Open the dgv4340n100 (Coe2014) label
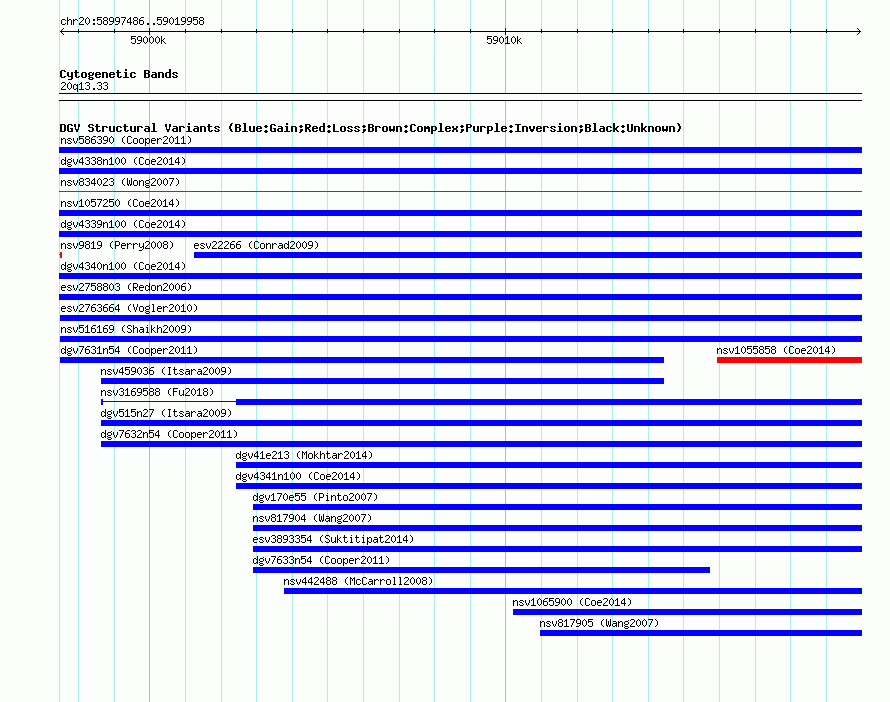890x702 pixels. tap(123, 266)
